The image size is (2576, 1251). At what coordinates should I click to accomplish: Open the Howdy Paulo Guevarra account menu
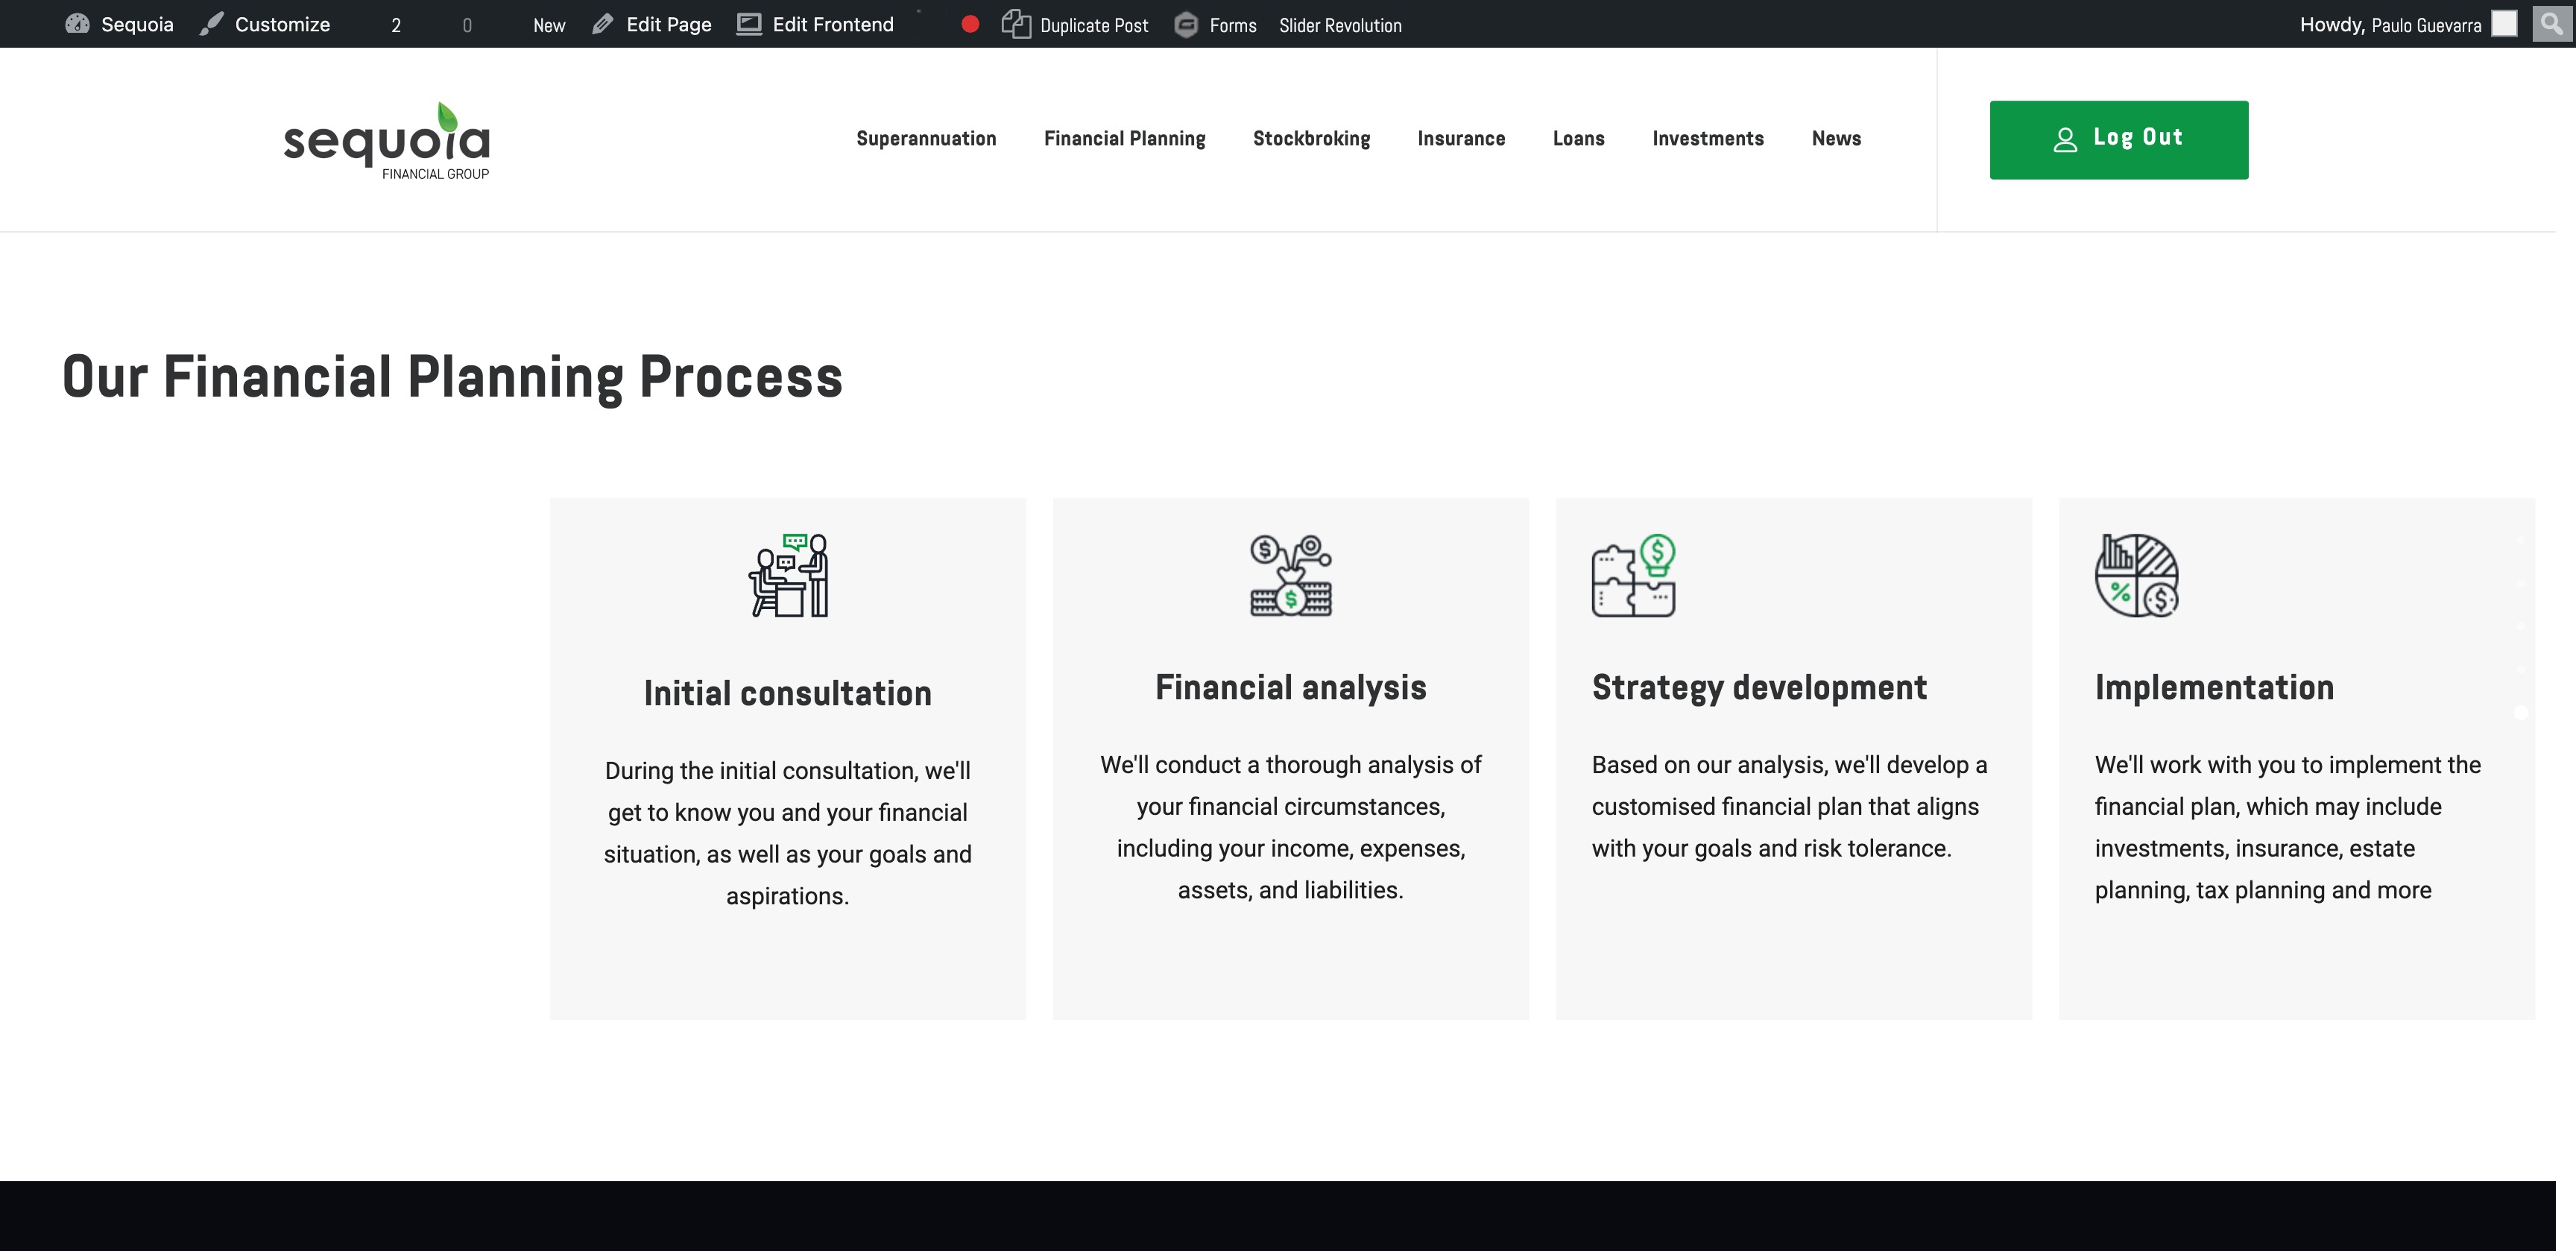pos(2390,25)
